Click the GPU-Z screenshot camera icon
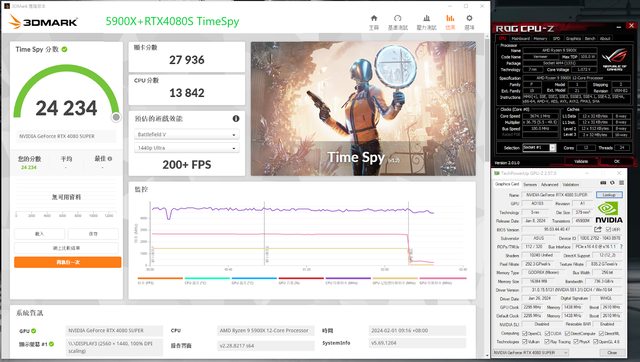Image resolution: width=640 pixels, height=362 pixels. pyautogui.click(x=603, y=183)
